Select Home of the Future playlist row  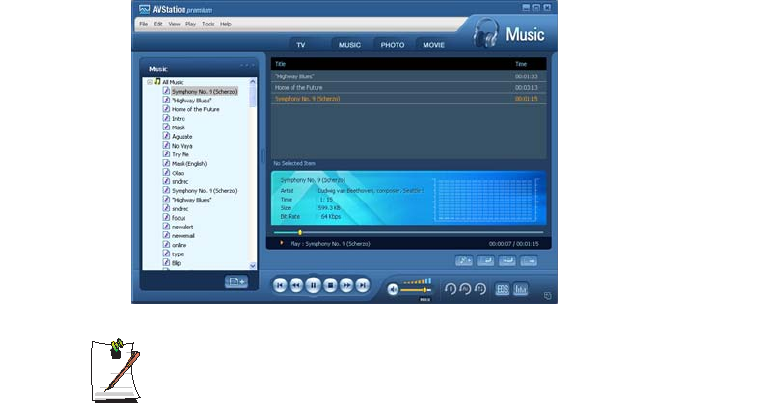(408, 88)
